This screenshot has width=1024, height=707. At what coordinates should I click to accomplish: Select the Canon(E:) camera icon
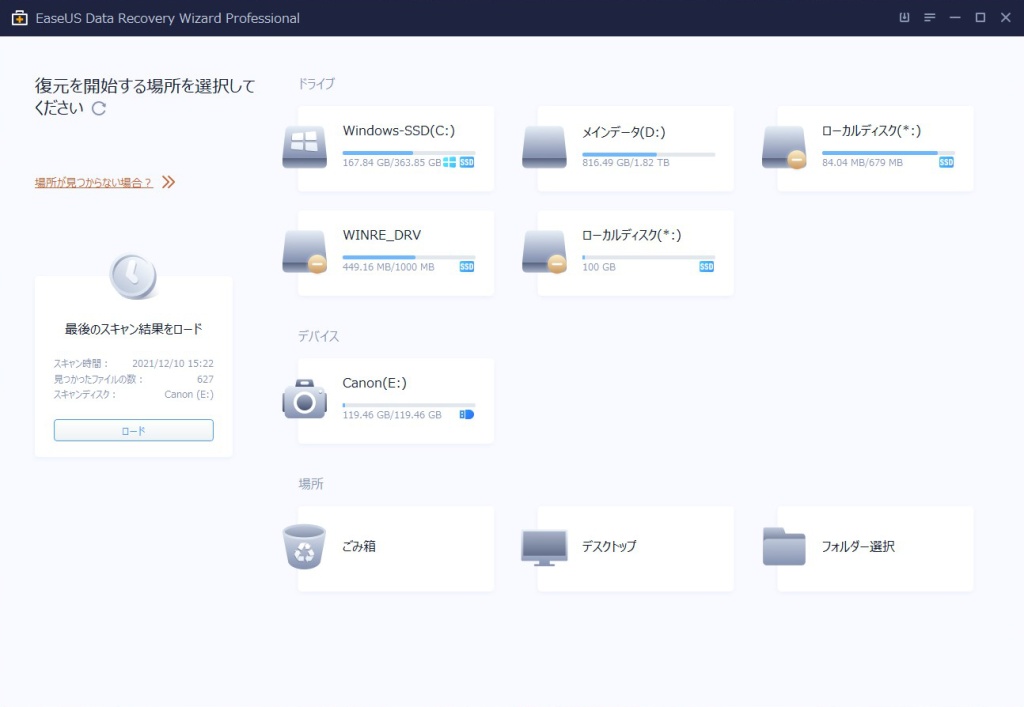304,399
